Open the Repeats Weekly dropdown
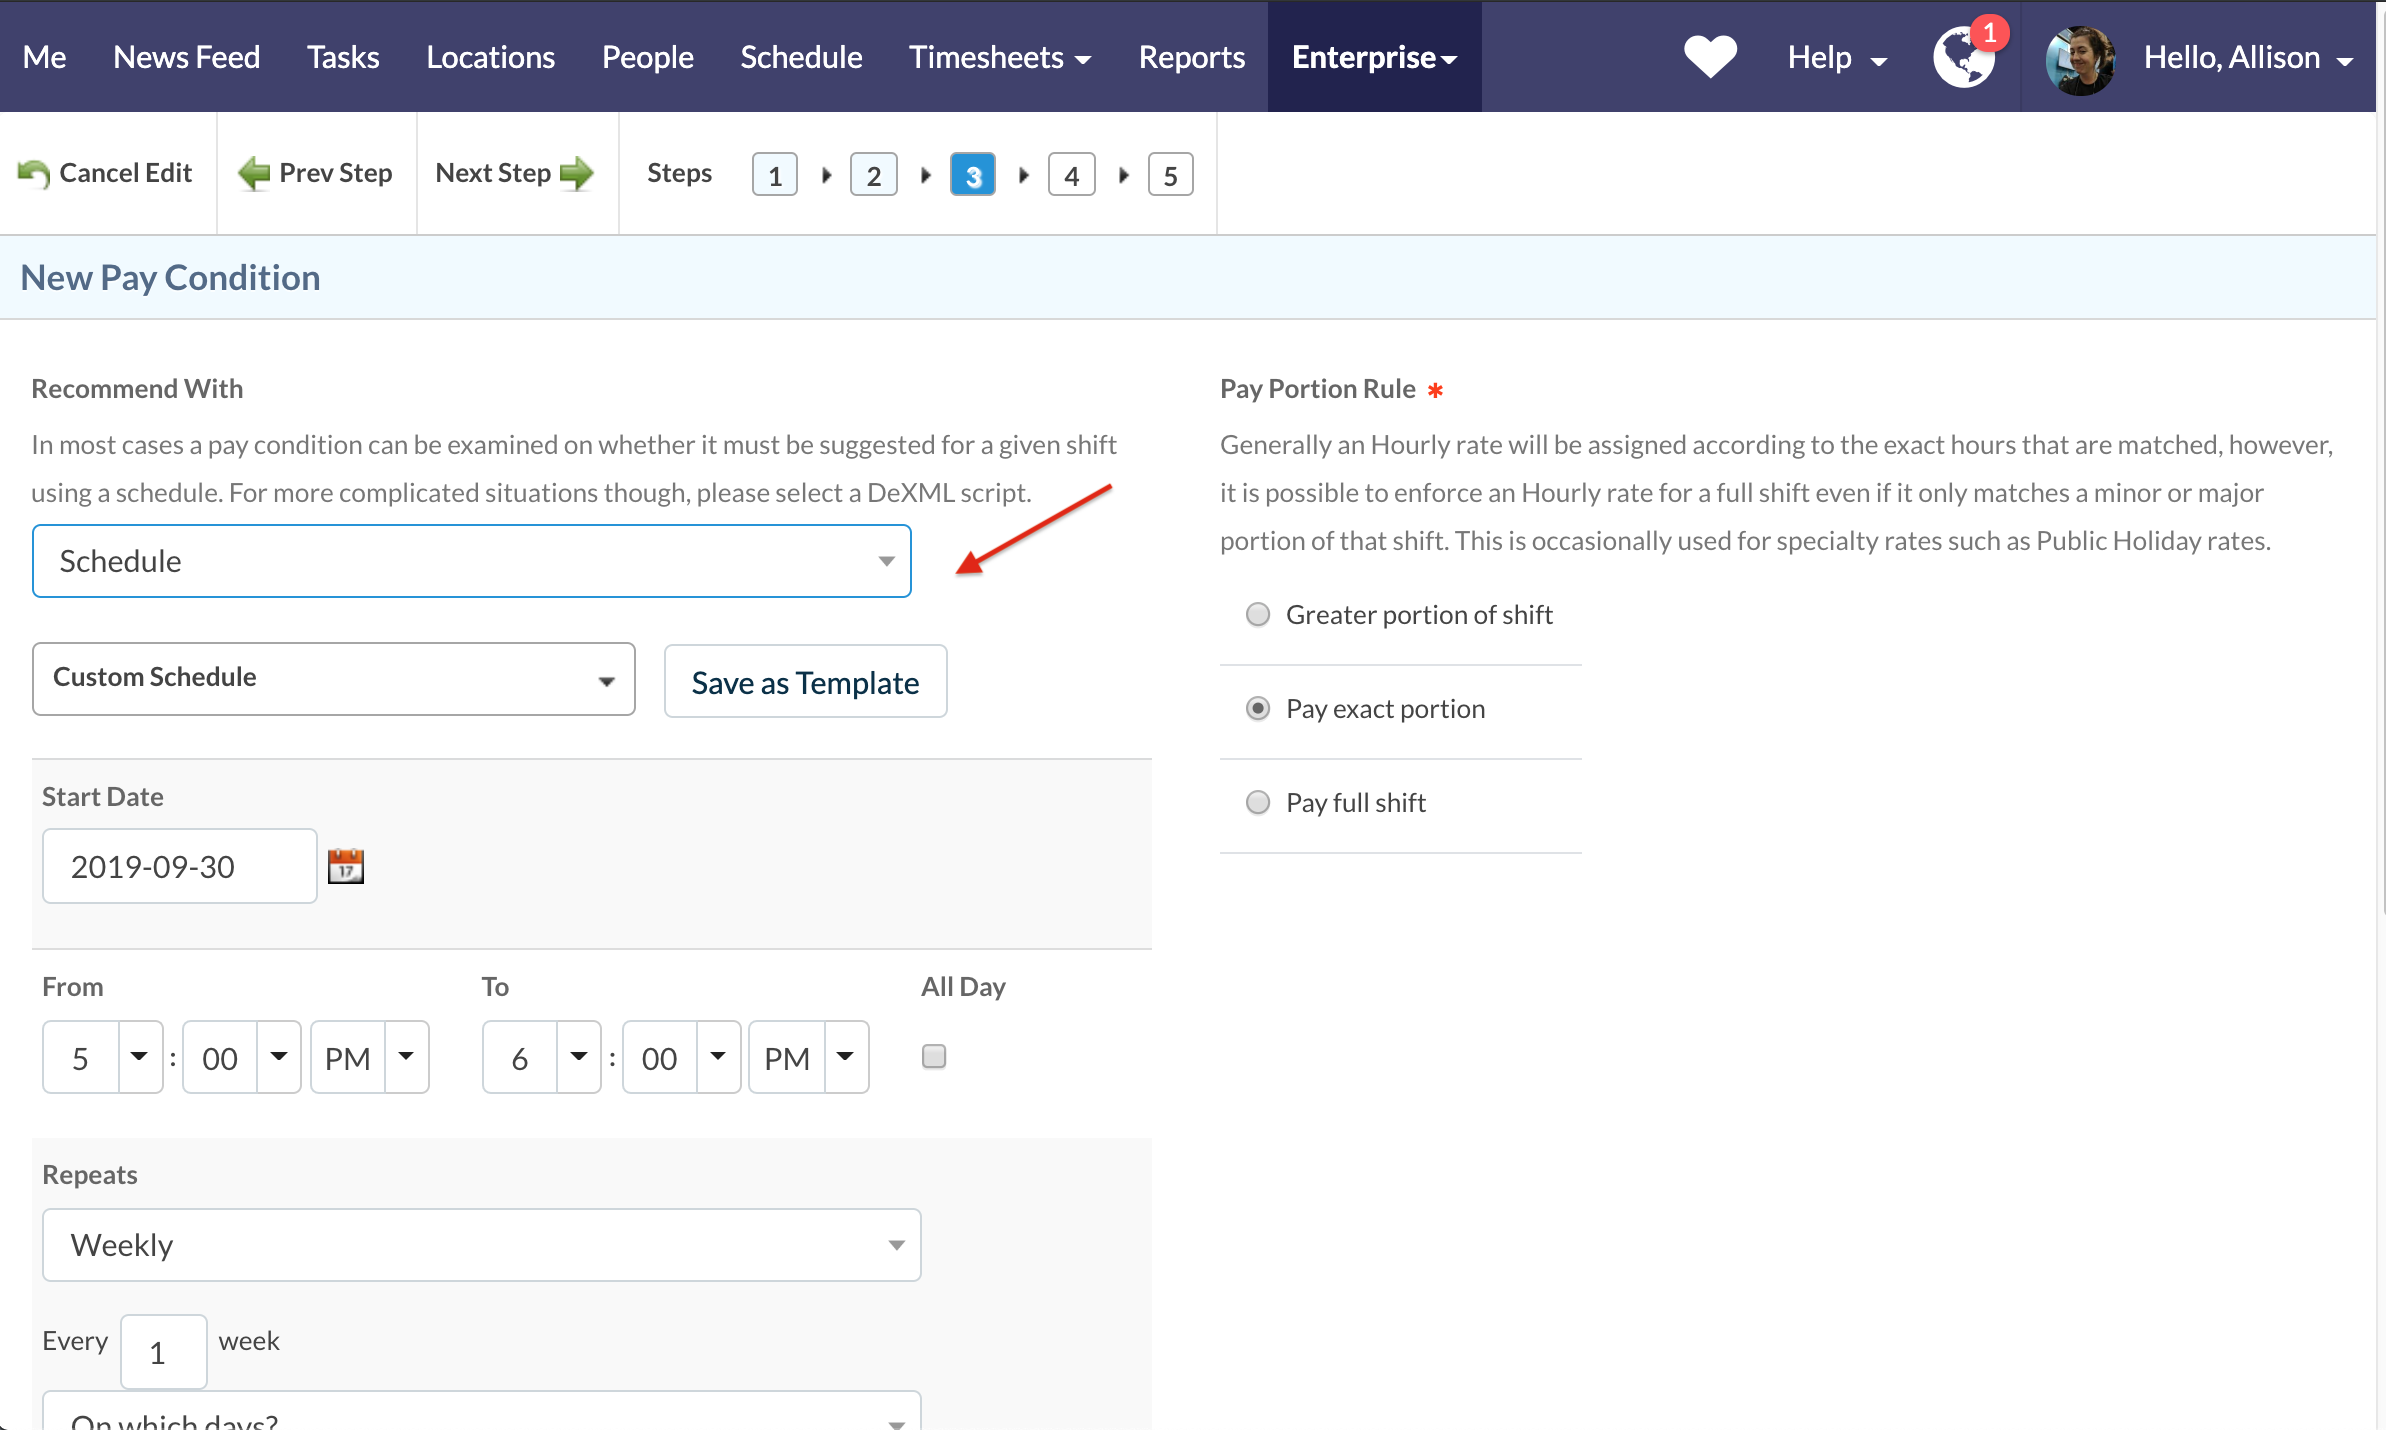 (481, 1245)
